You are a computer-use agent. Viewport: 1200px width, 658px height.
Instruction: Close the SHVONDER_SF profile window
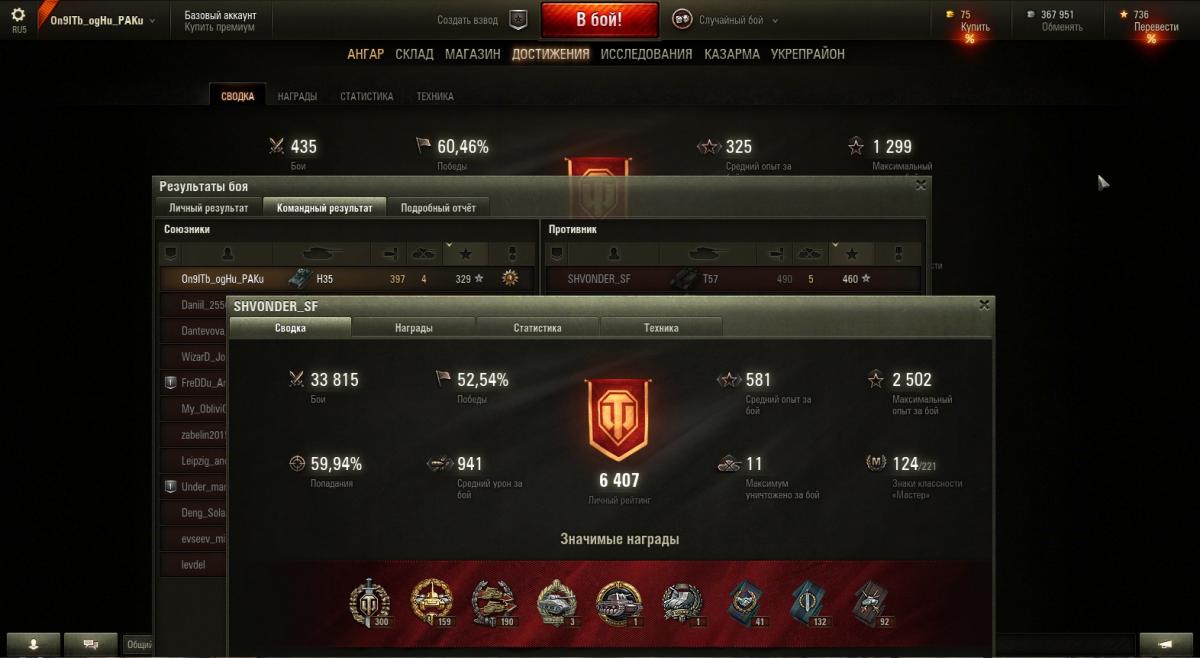click(x=984, y=304)
